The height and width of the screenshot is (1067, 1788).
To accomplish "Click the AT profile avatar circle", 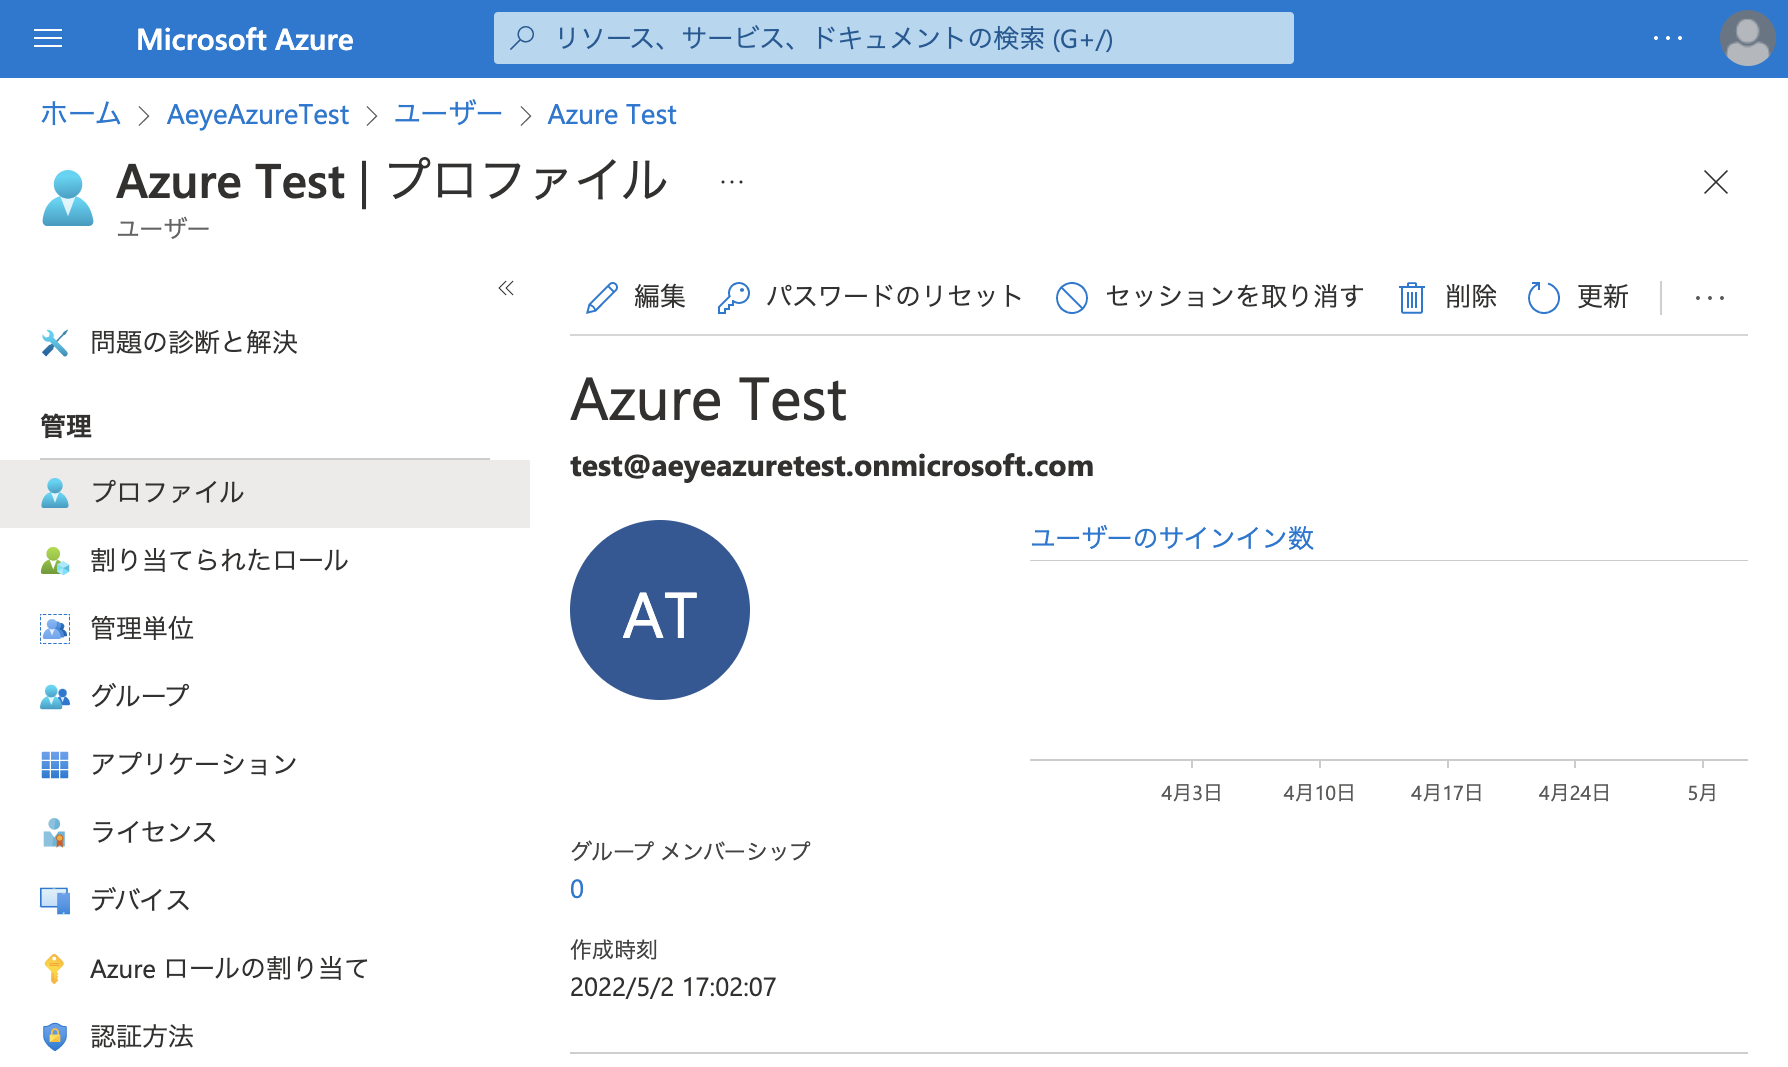I will point(660,610).
